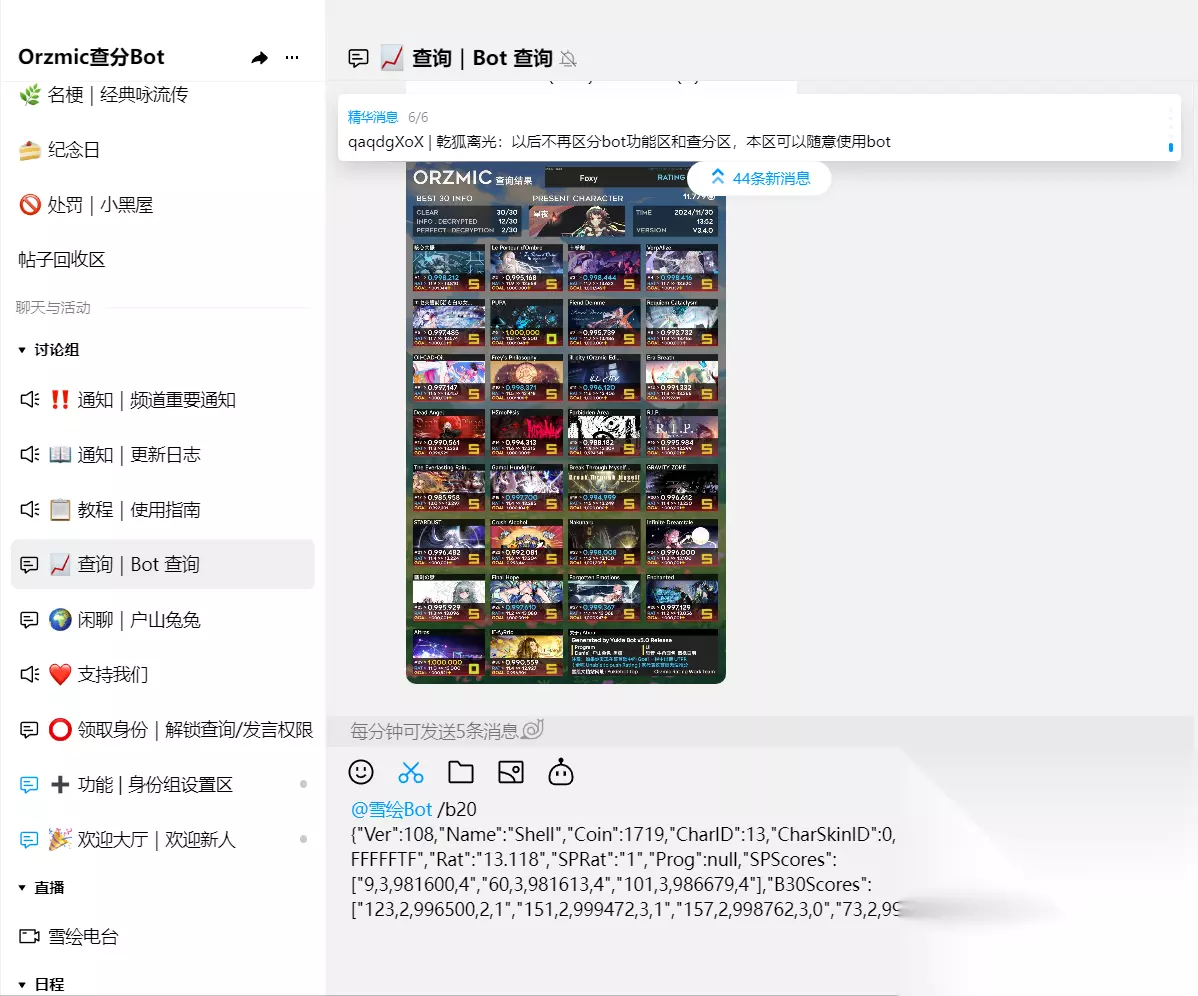Screen dimensions: 1198x996
Task: Click the red exclamation icon on 频道重要通知
Action: (x=60, y=399)
